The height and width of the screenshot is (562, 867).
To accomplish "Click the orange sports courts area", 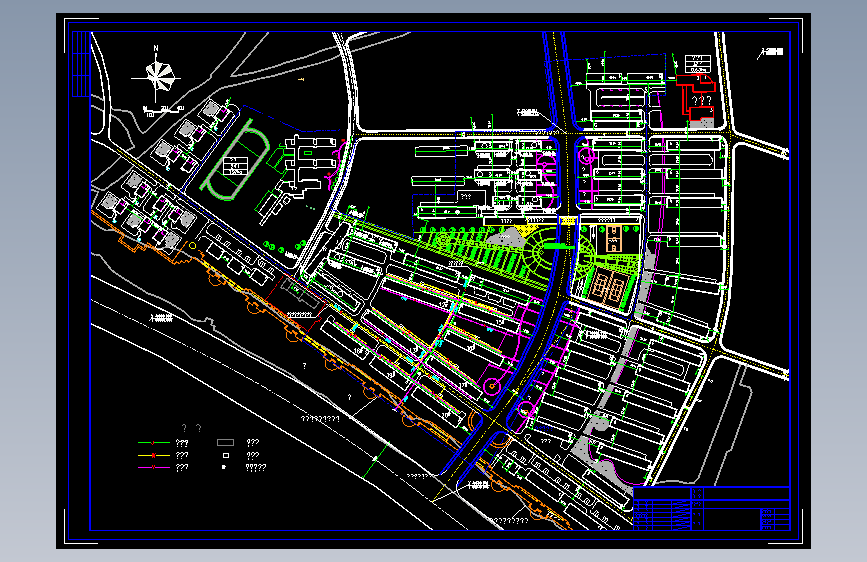I will (609, 287).
